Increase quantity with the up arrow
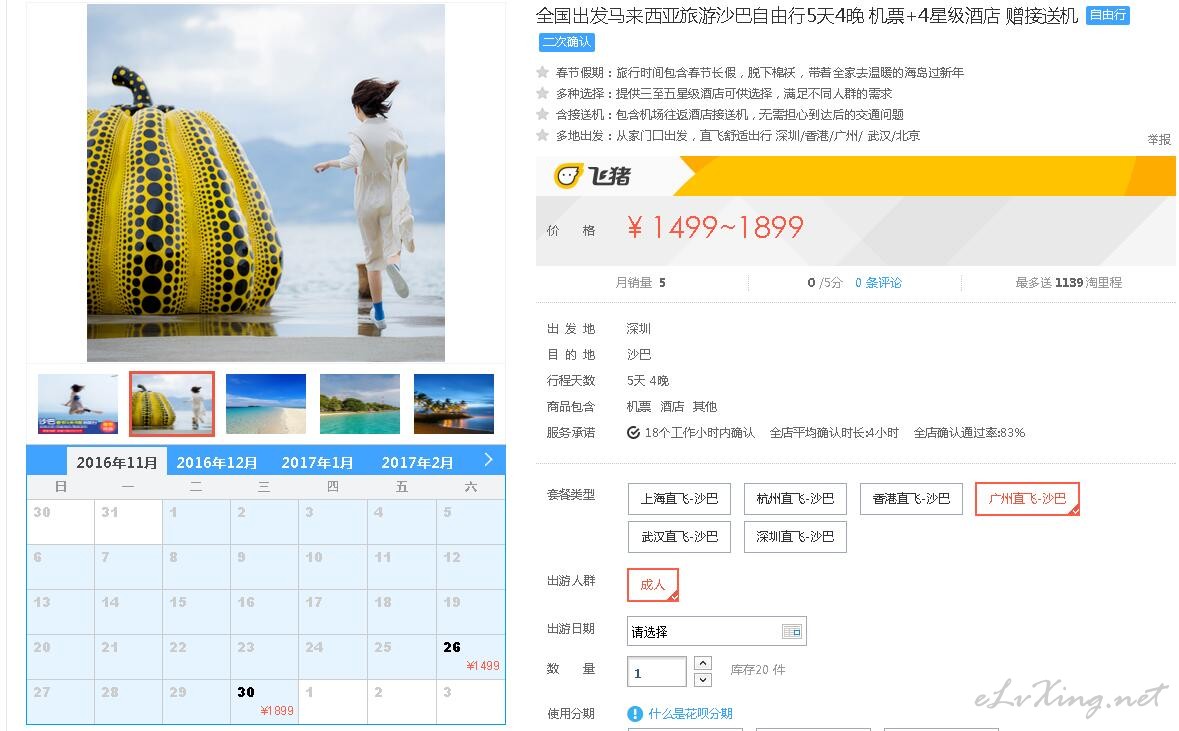 coord(702,663)
